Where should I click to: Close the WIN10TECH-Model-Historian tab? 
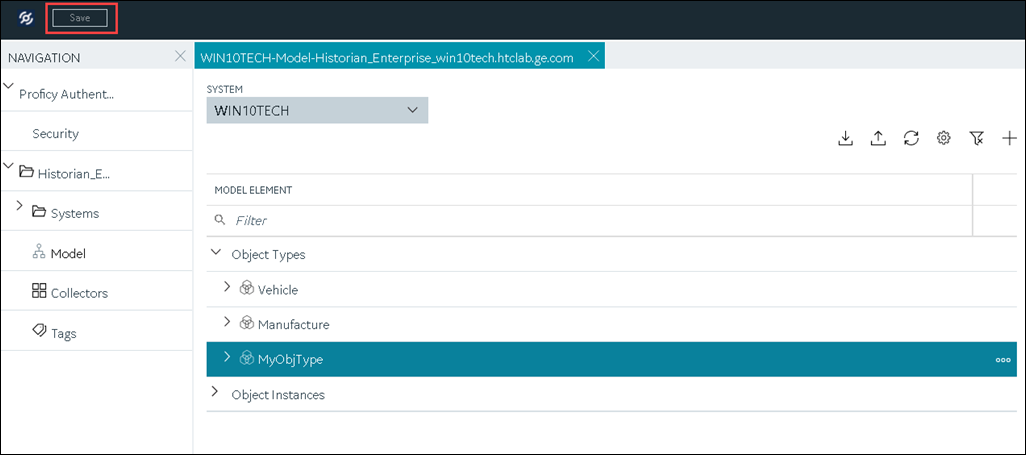coord(593,56)
